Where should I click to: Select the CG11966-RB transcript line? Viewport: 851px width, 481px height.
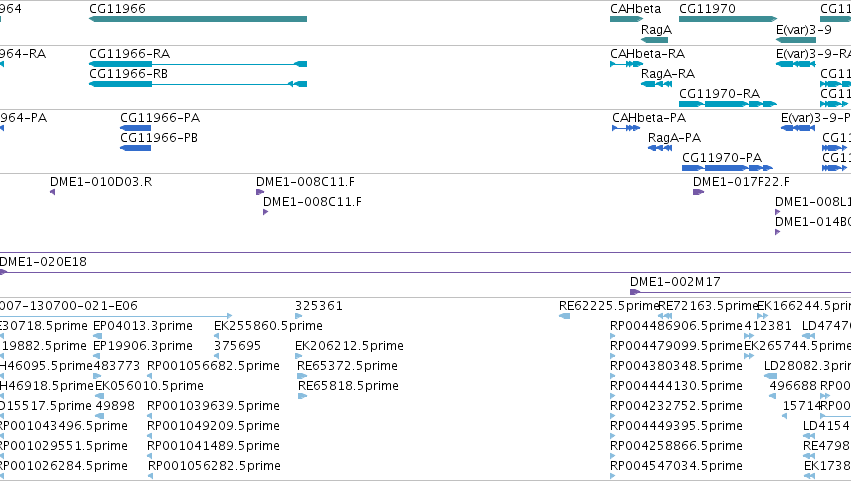(198, 84)
